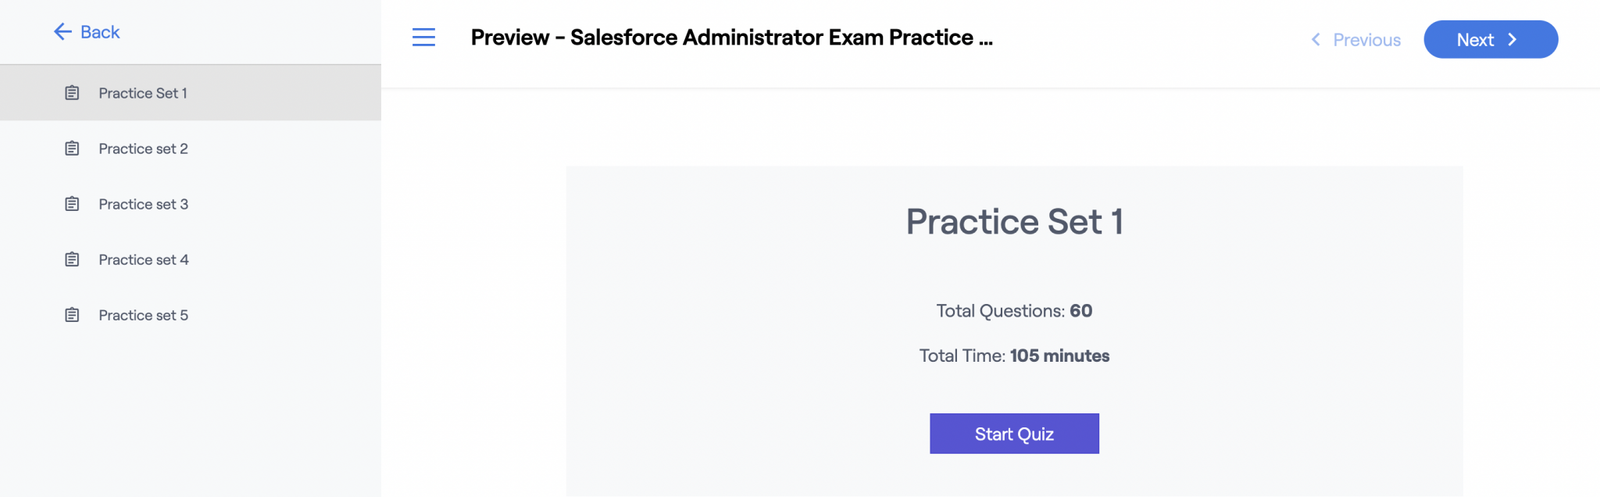Go to the Next lesson
Image resolution: width=1600 pixels, height=497 pixels.
pos(1491,39)
